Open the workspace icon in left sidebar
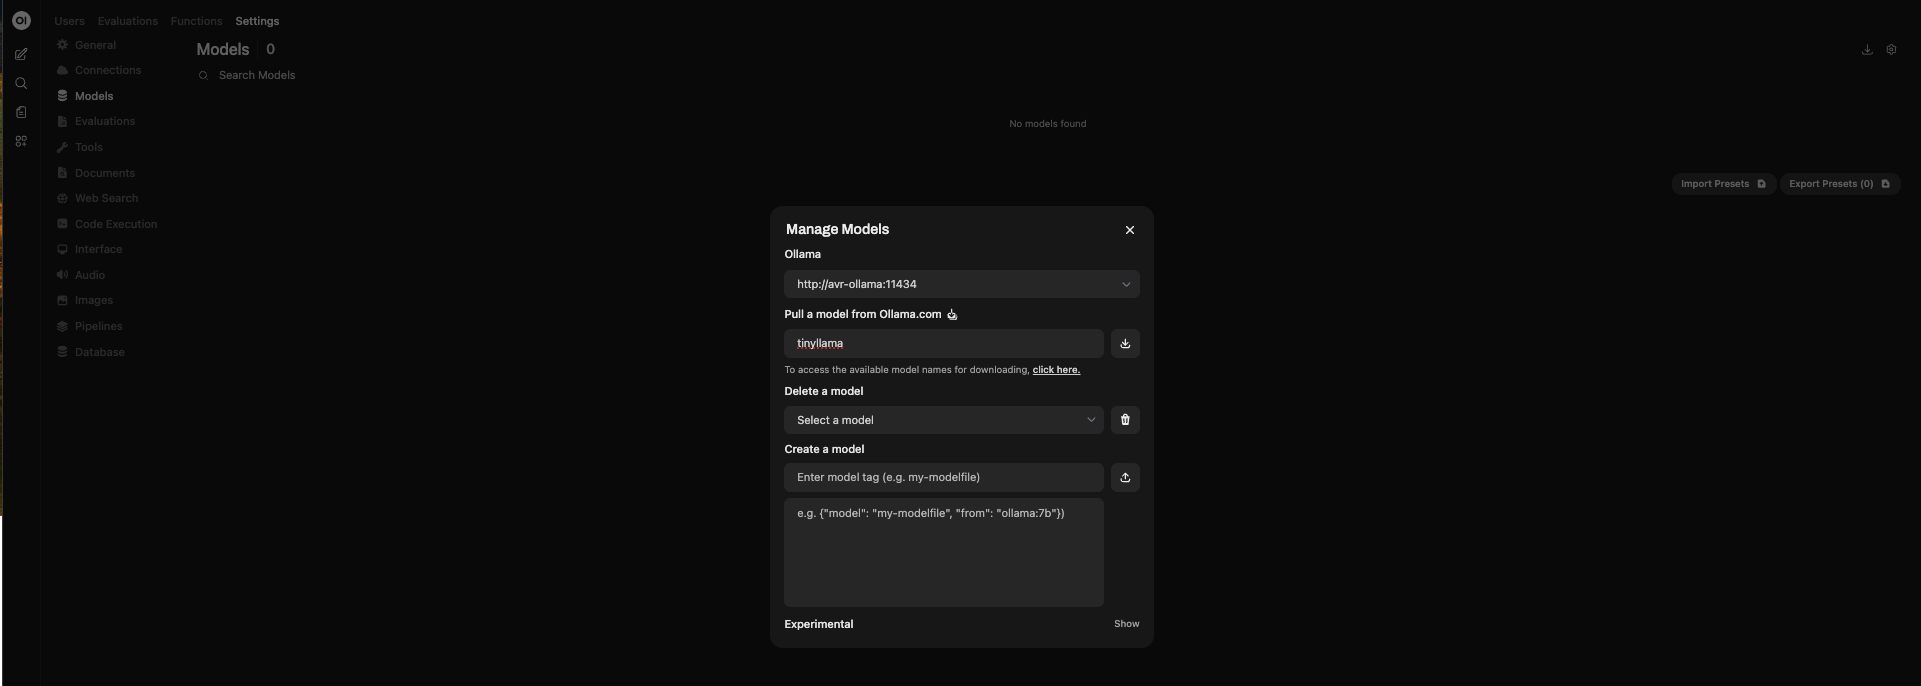This screenshot has width=1921, height=686. click(x=21, y=141)
